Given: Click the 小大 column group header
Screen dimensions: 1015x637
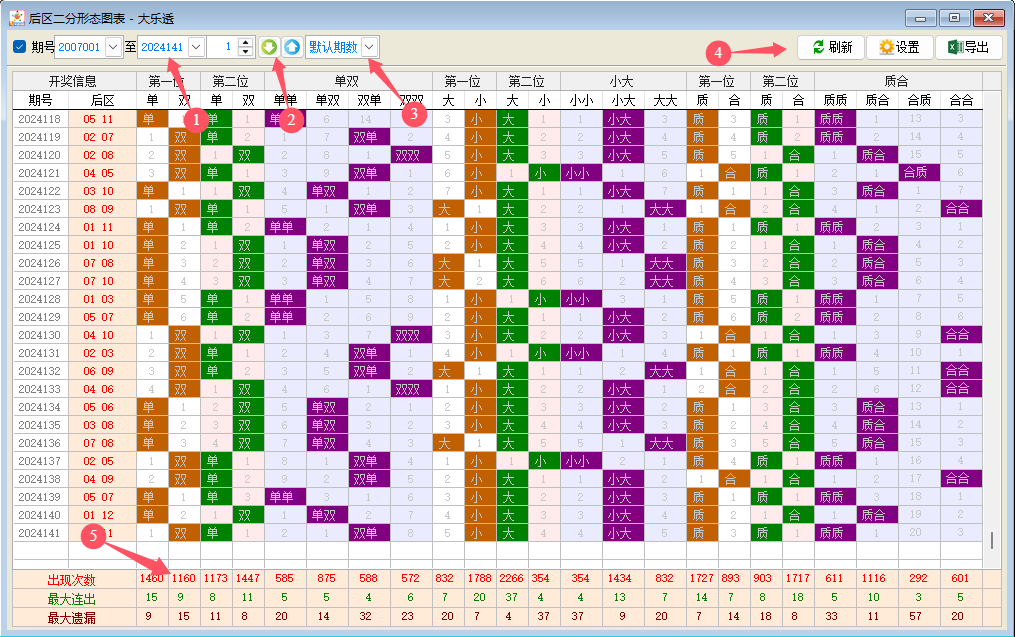Looking at the screenshot, I should click(x=621, y=82).
